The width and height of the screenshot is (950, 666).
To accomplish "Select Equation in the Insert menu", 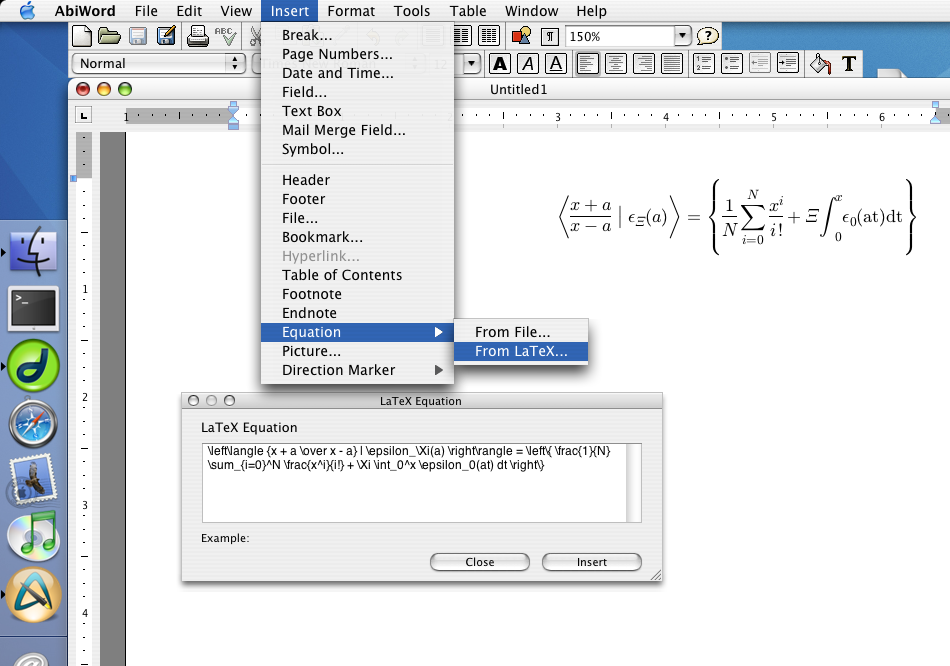I will click(357, 332).
